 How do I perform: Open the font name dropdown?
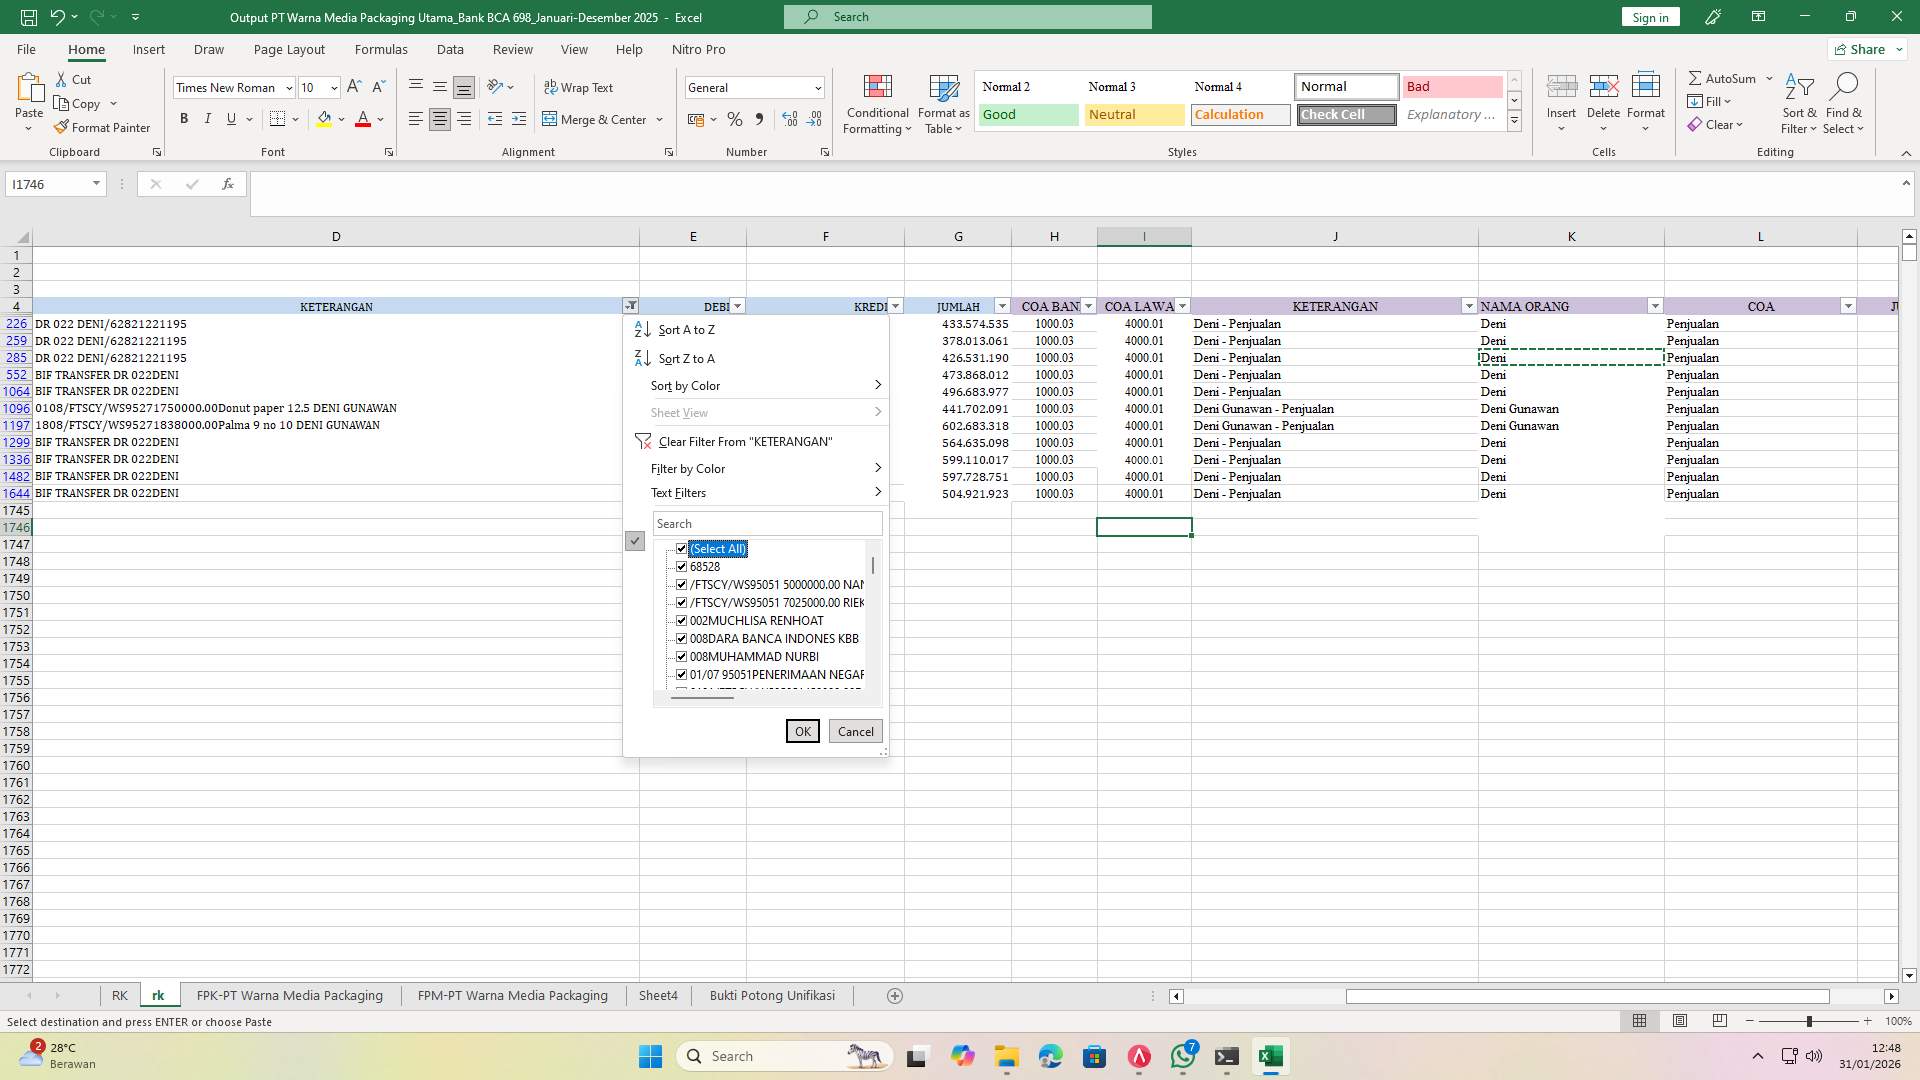tap(288, 87)
